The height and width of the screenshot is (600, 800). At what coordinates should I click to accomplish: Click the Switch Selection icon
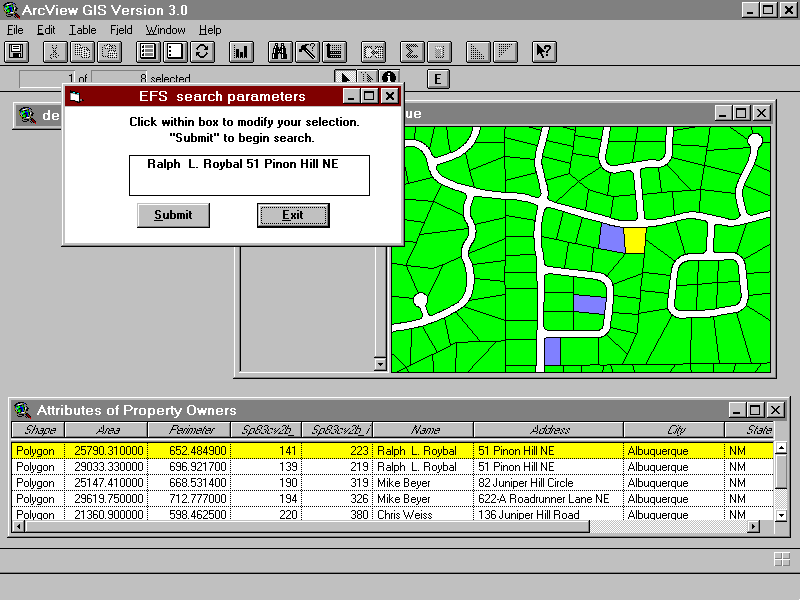click(x=203, y=52)
